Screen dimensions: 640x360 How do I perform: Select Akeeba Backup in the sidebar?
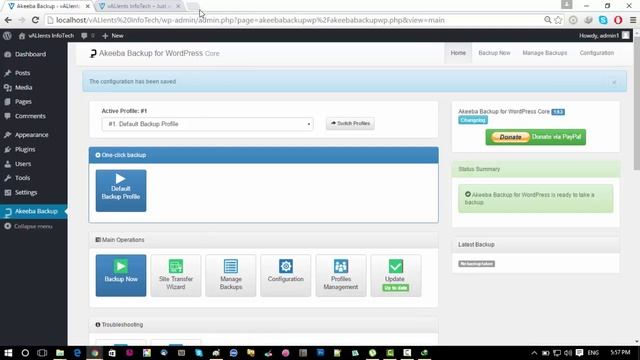(x=33, y=211)
